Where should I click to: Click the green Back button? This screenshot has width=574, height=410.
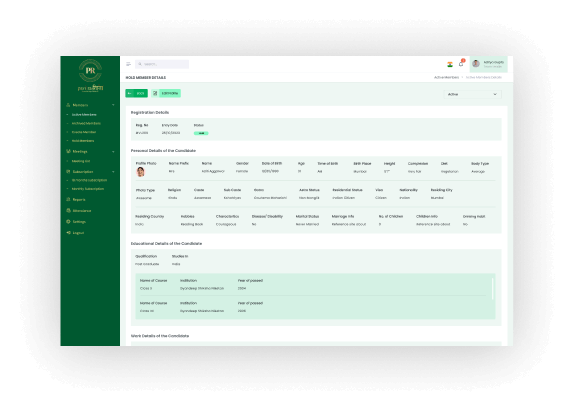click(137, 93)
